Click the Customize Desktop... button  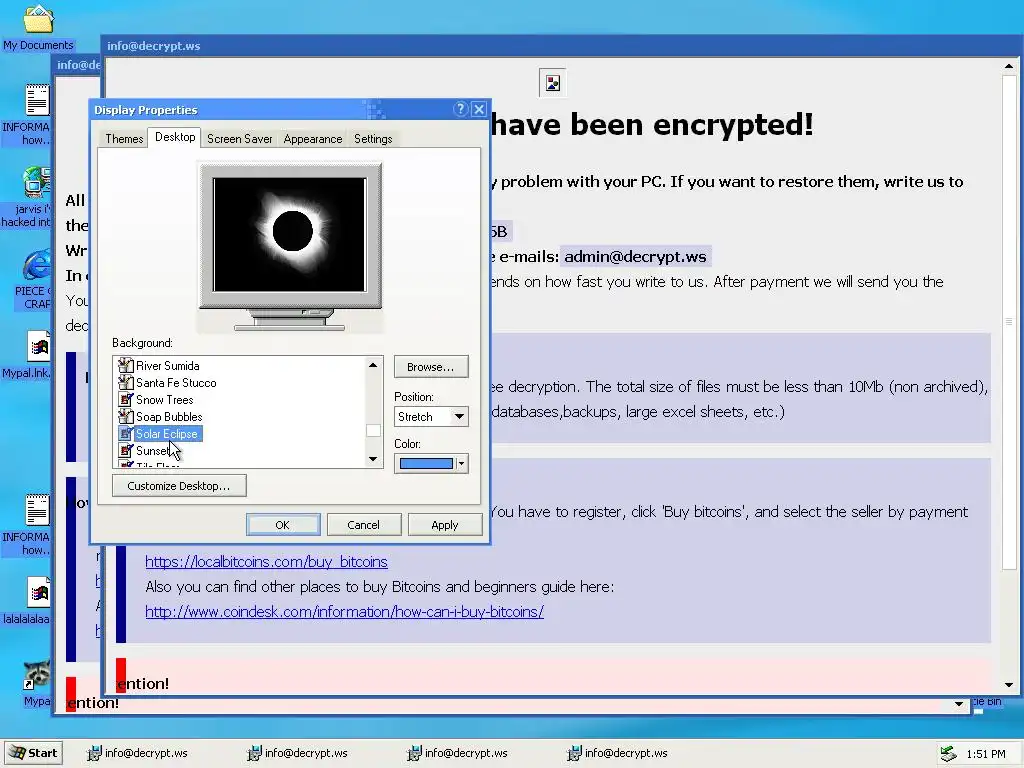[179, 486]
